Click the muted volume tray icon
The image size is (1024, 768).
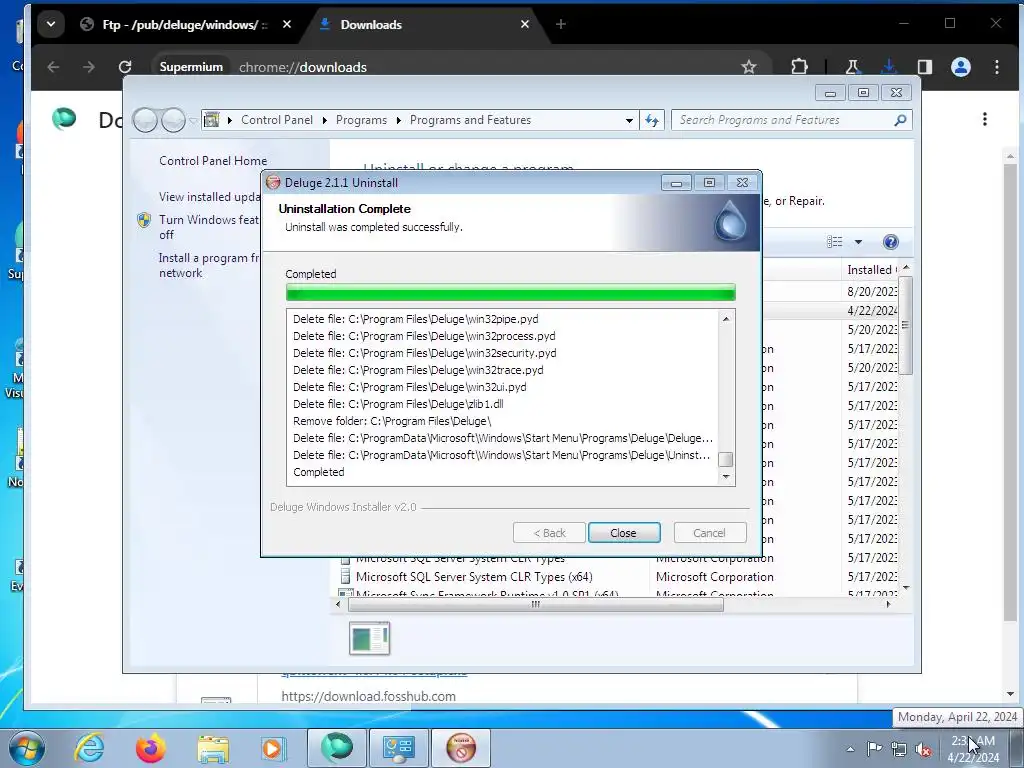[923, 749]
